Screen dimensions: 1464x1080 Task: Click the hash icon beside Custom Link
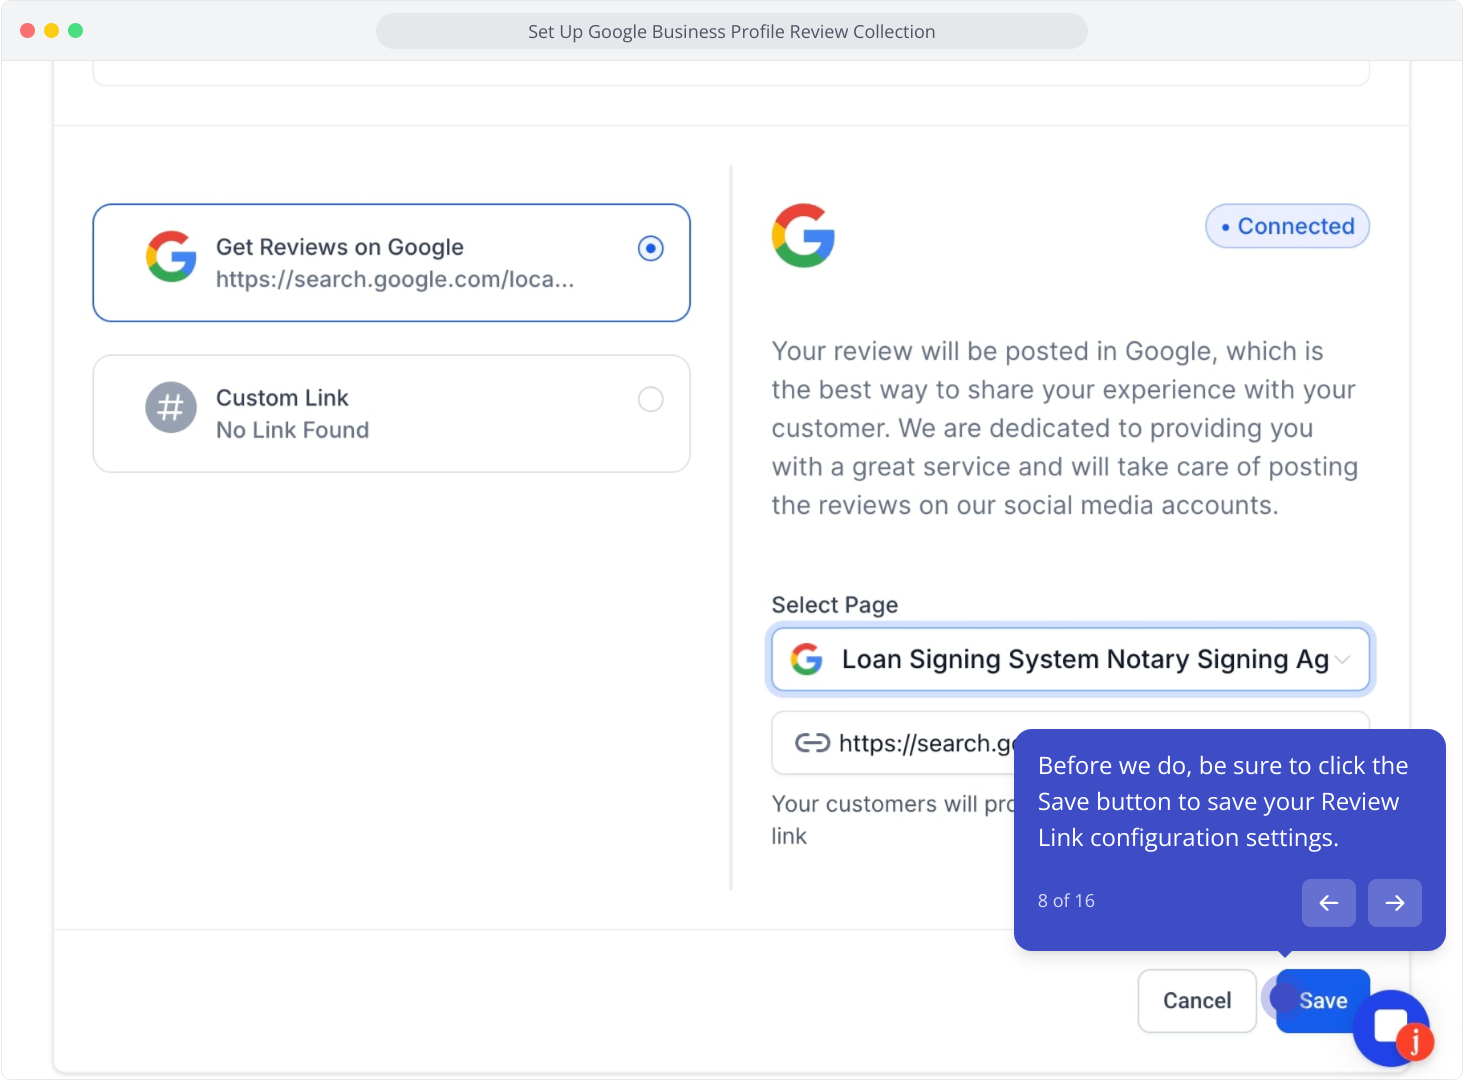pos(171,408)
